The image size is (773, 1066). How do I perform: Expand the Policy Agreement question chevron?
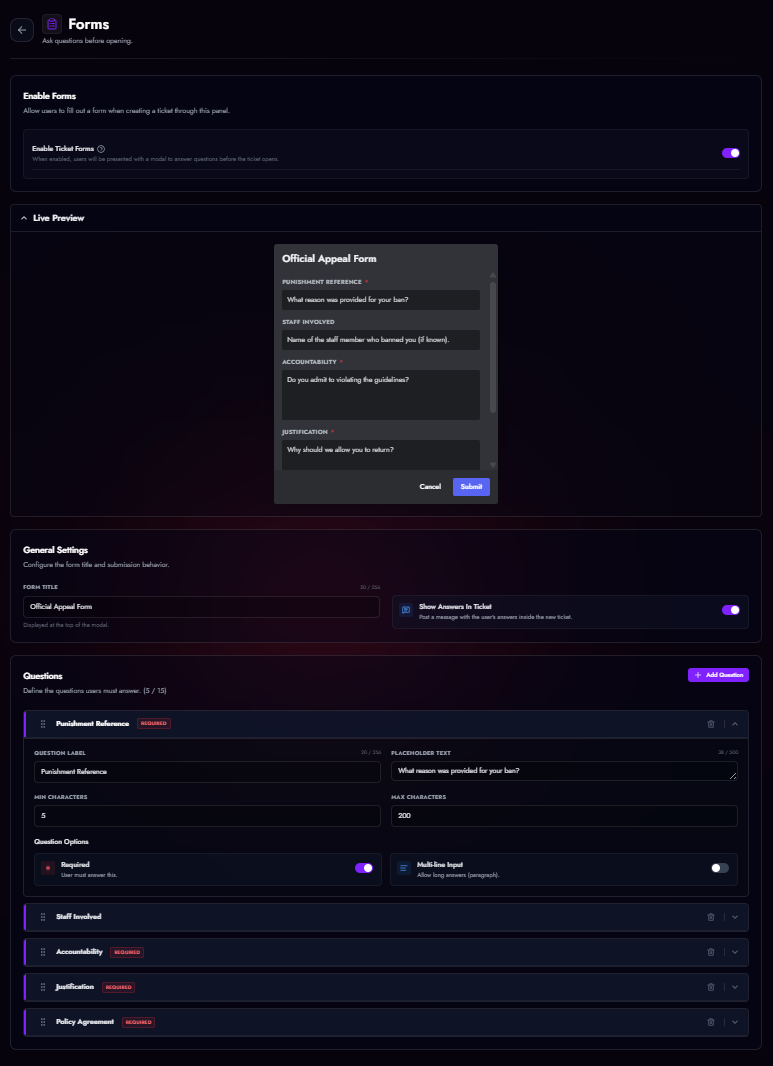735,1022
